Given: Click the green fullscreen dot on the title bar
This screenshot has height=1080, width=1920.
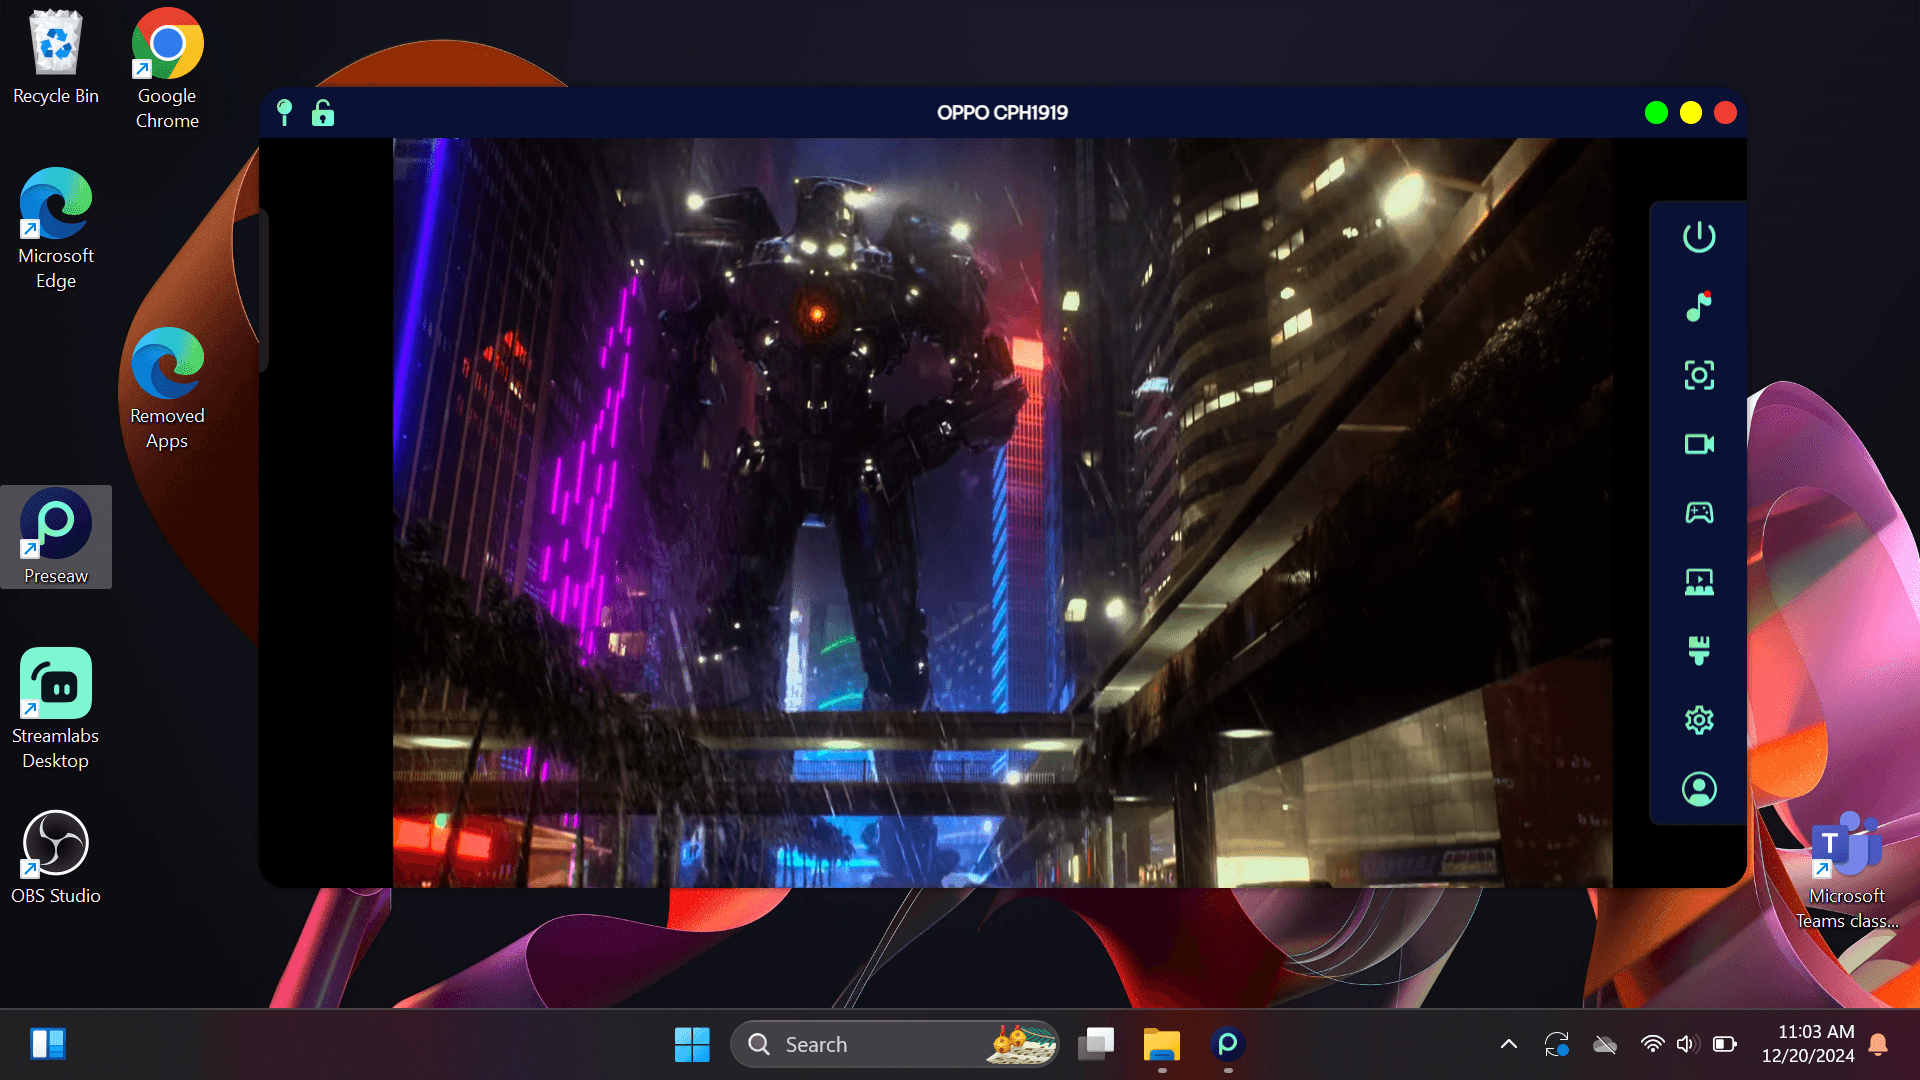Looking at the screenshot, I should pyautogui.click(x=1656, y=113).
